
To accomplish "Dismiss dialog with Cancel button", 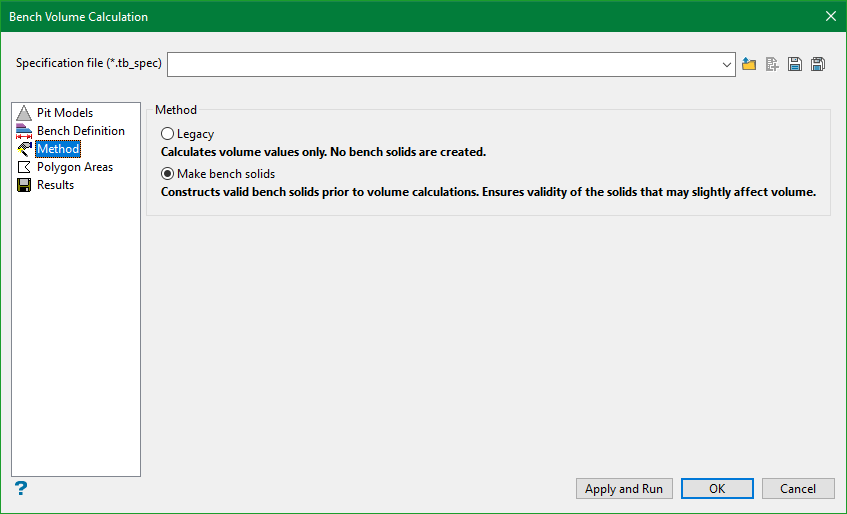I will click(x=798, y=489).
